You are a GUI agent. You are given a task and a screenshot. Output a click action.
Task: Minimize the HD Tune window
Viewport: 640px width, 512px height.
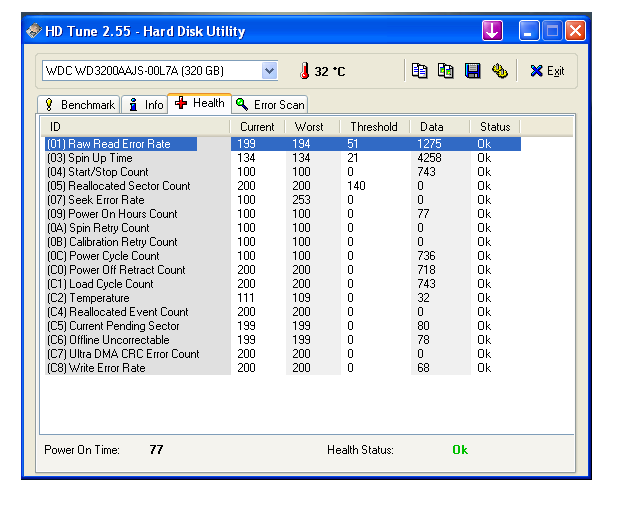tap(529, 31)
